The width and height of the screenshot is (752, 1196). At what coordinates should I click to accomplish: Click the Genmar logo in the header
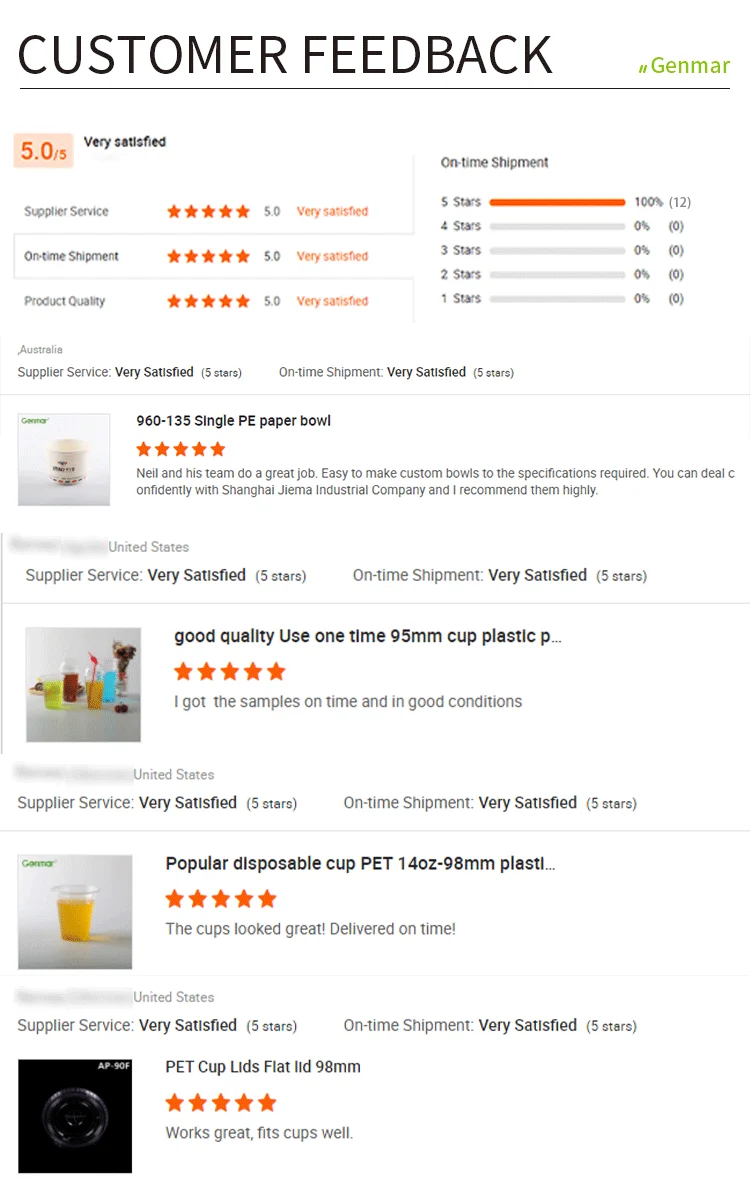pyautogui.click(x=684, y=66)
